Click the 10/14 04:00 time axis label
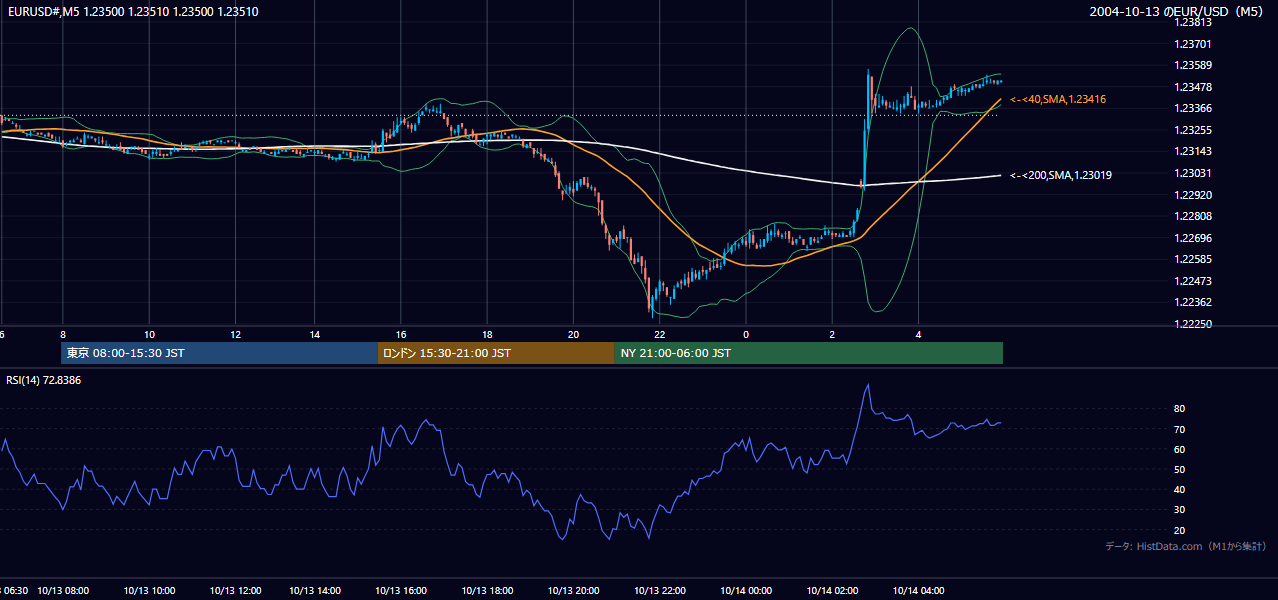The image size is (1278, 600). tap(919, 590)
